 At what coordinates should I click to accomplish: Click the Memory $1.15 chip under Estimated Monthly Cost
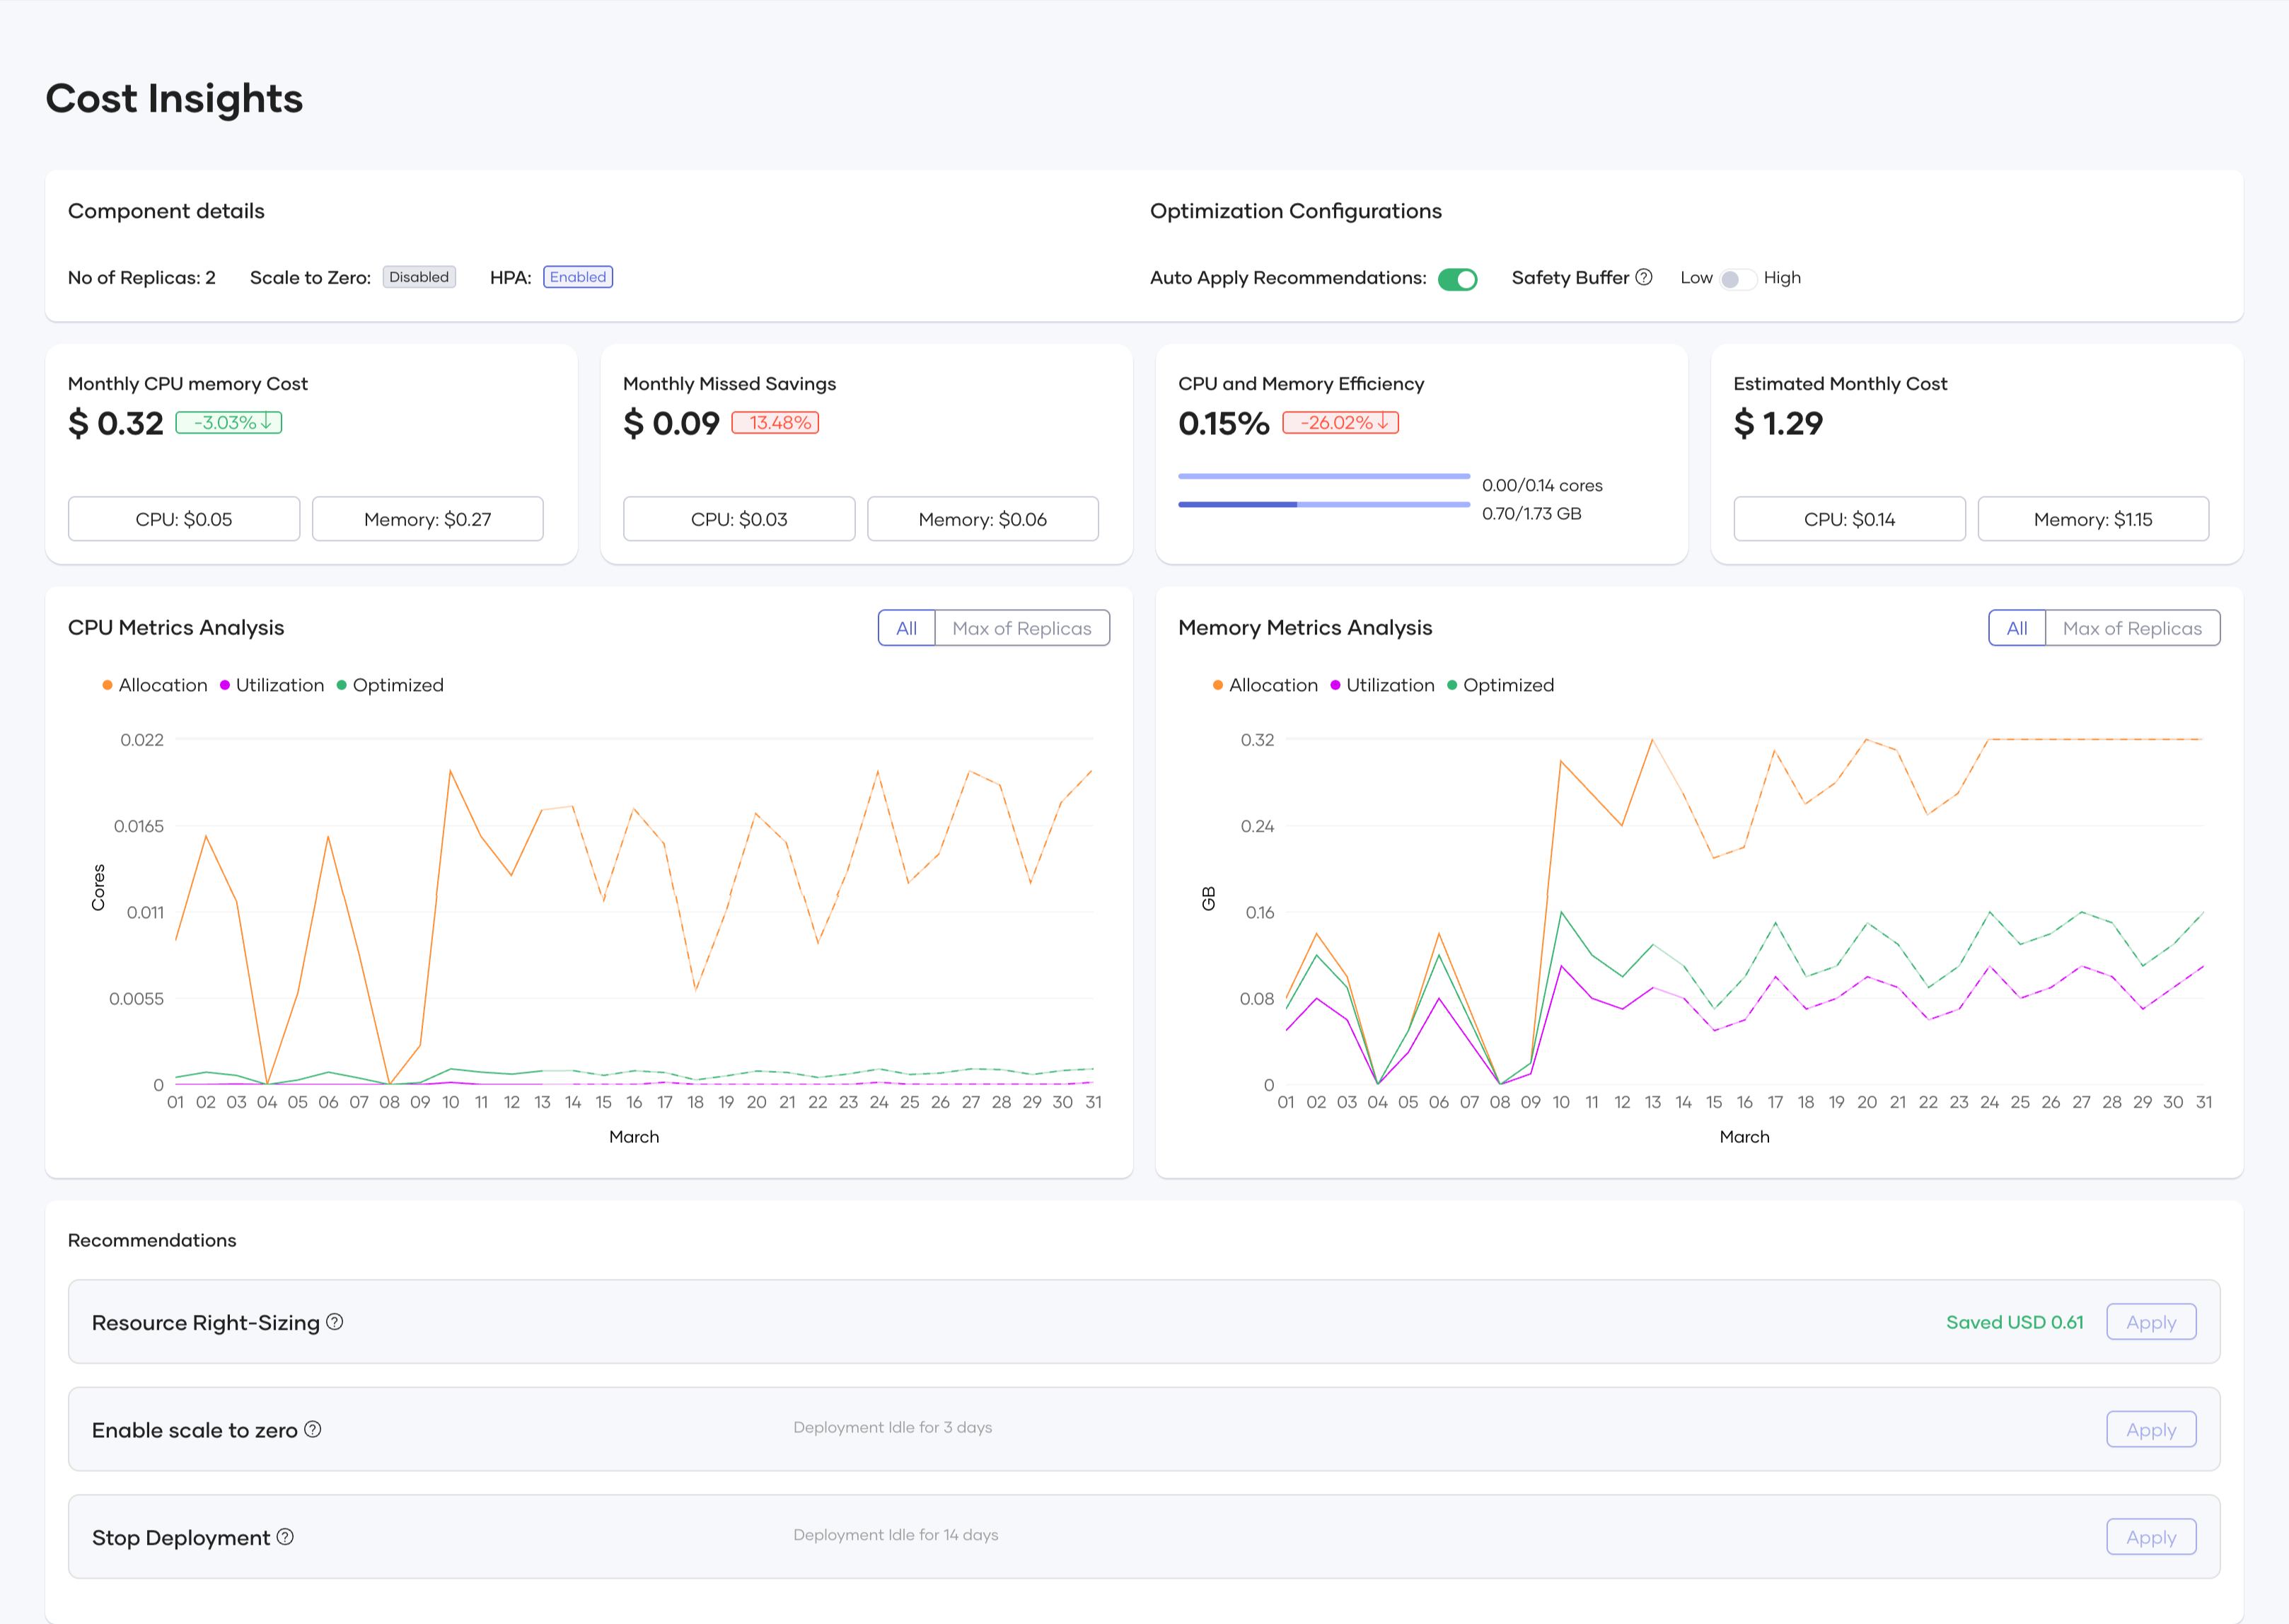[2092, 518]
